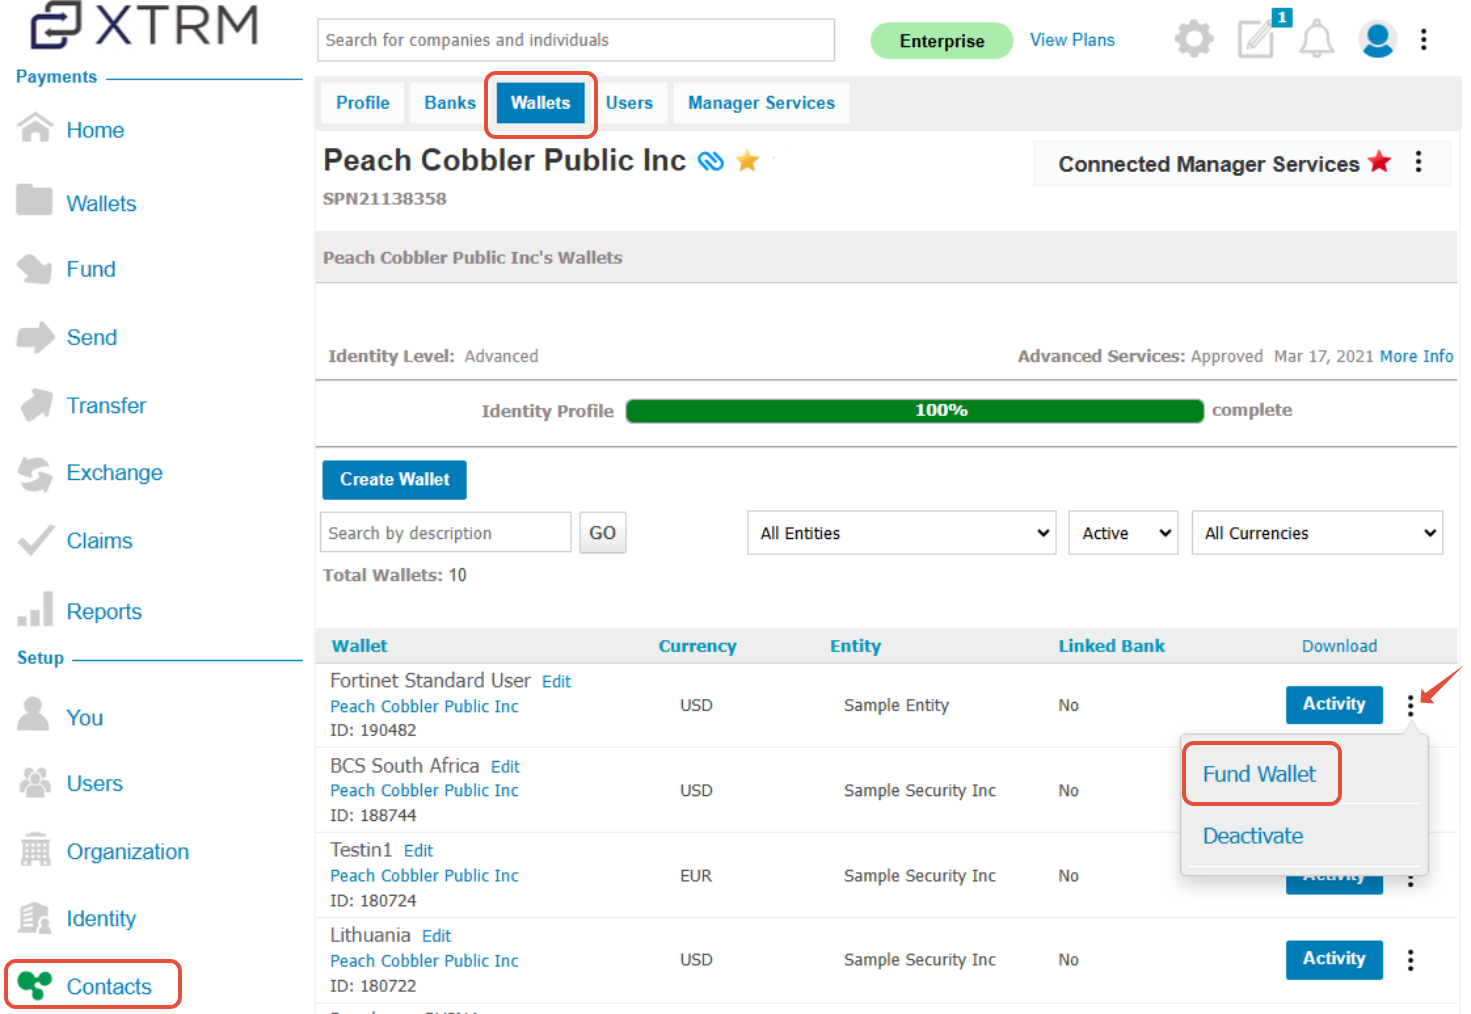Click the Create Wallet button
Screen dimensions: 1471x1014
pyautogui.click(x=394, y=480)
